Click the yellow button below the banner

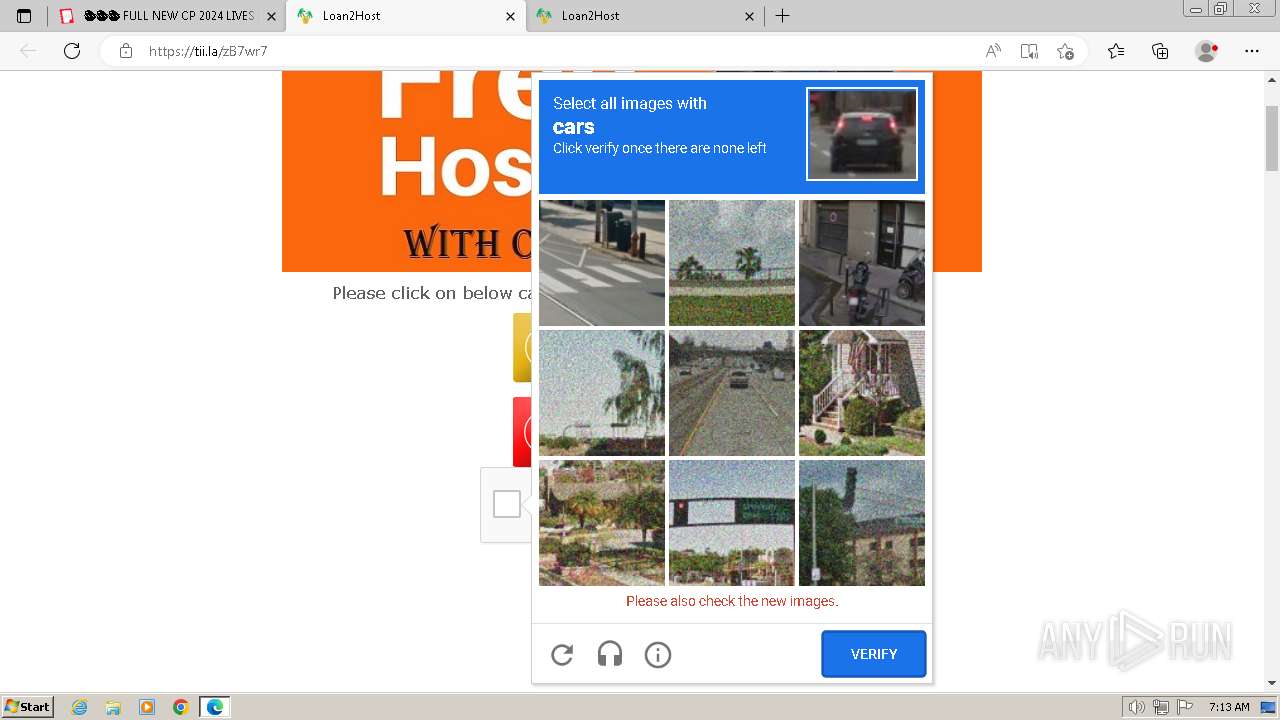tap(522, 347)
